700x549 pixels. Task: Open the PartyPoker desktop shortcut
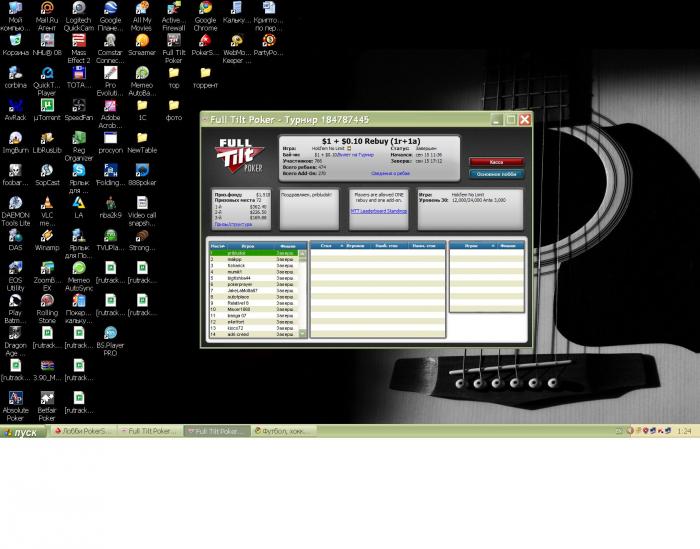(x=268, y=45)
